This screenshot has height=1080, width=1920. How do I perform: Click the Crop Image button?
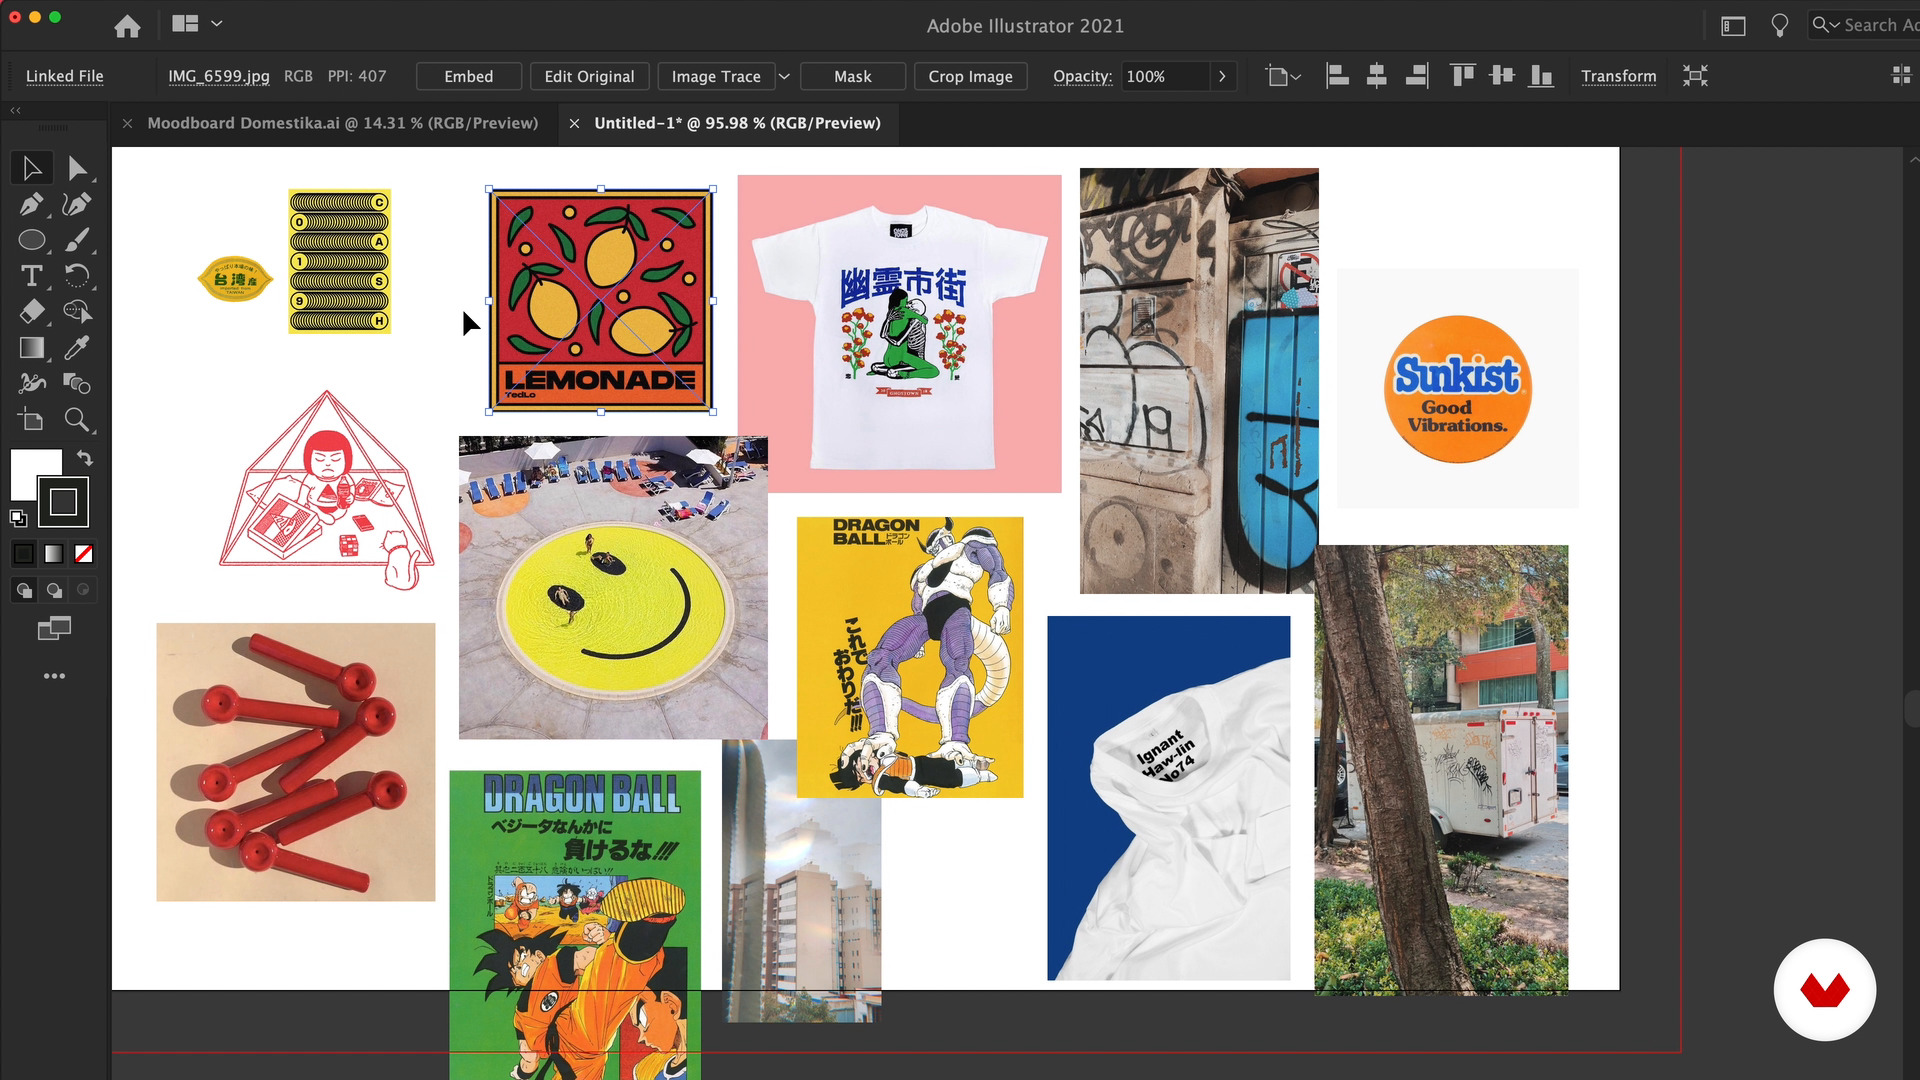pos(970,76)
